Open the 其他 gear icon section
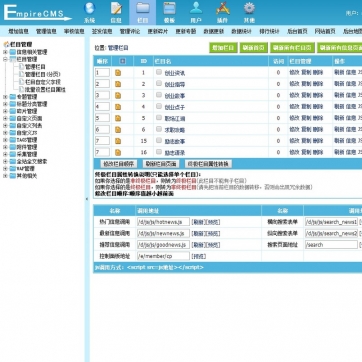Image resolution: width=362 pixels, height=362 pixels. pos(249,12)
